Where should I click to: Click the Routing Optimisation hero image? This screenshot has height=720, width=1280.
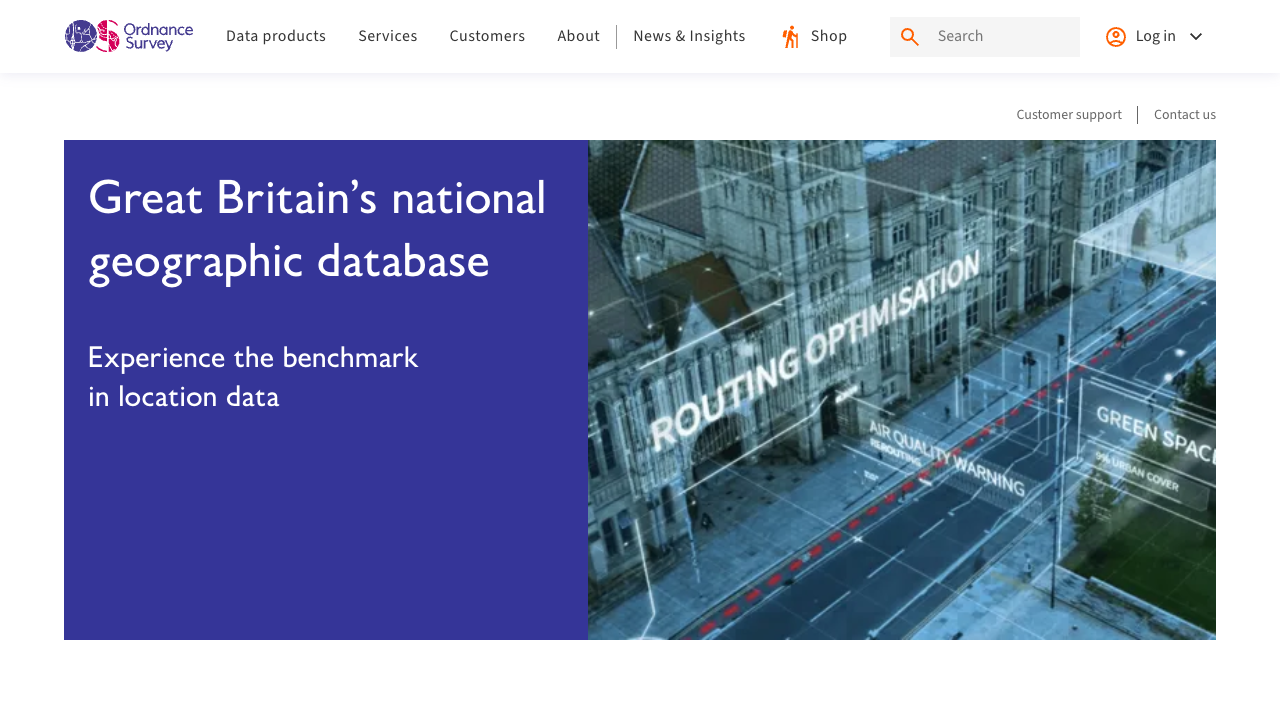click(x=901, y=390)
